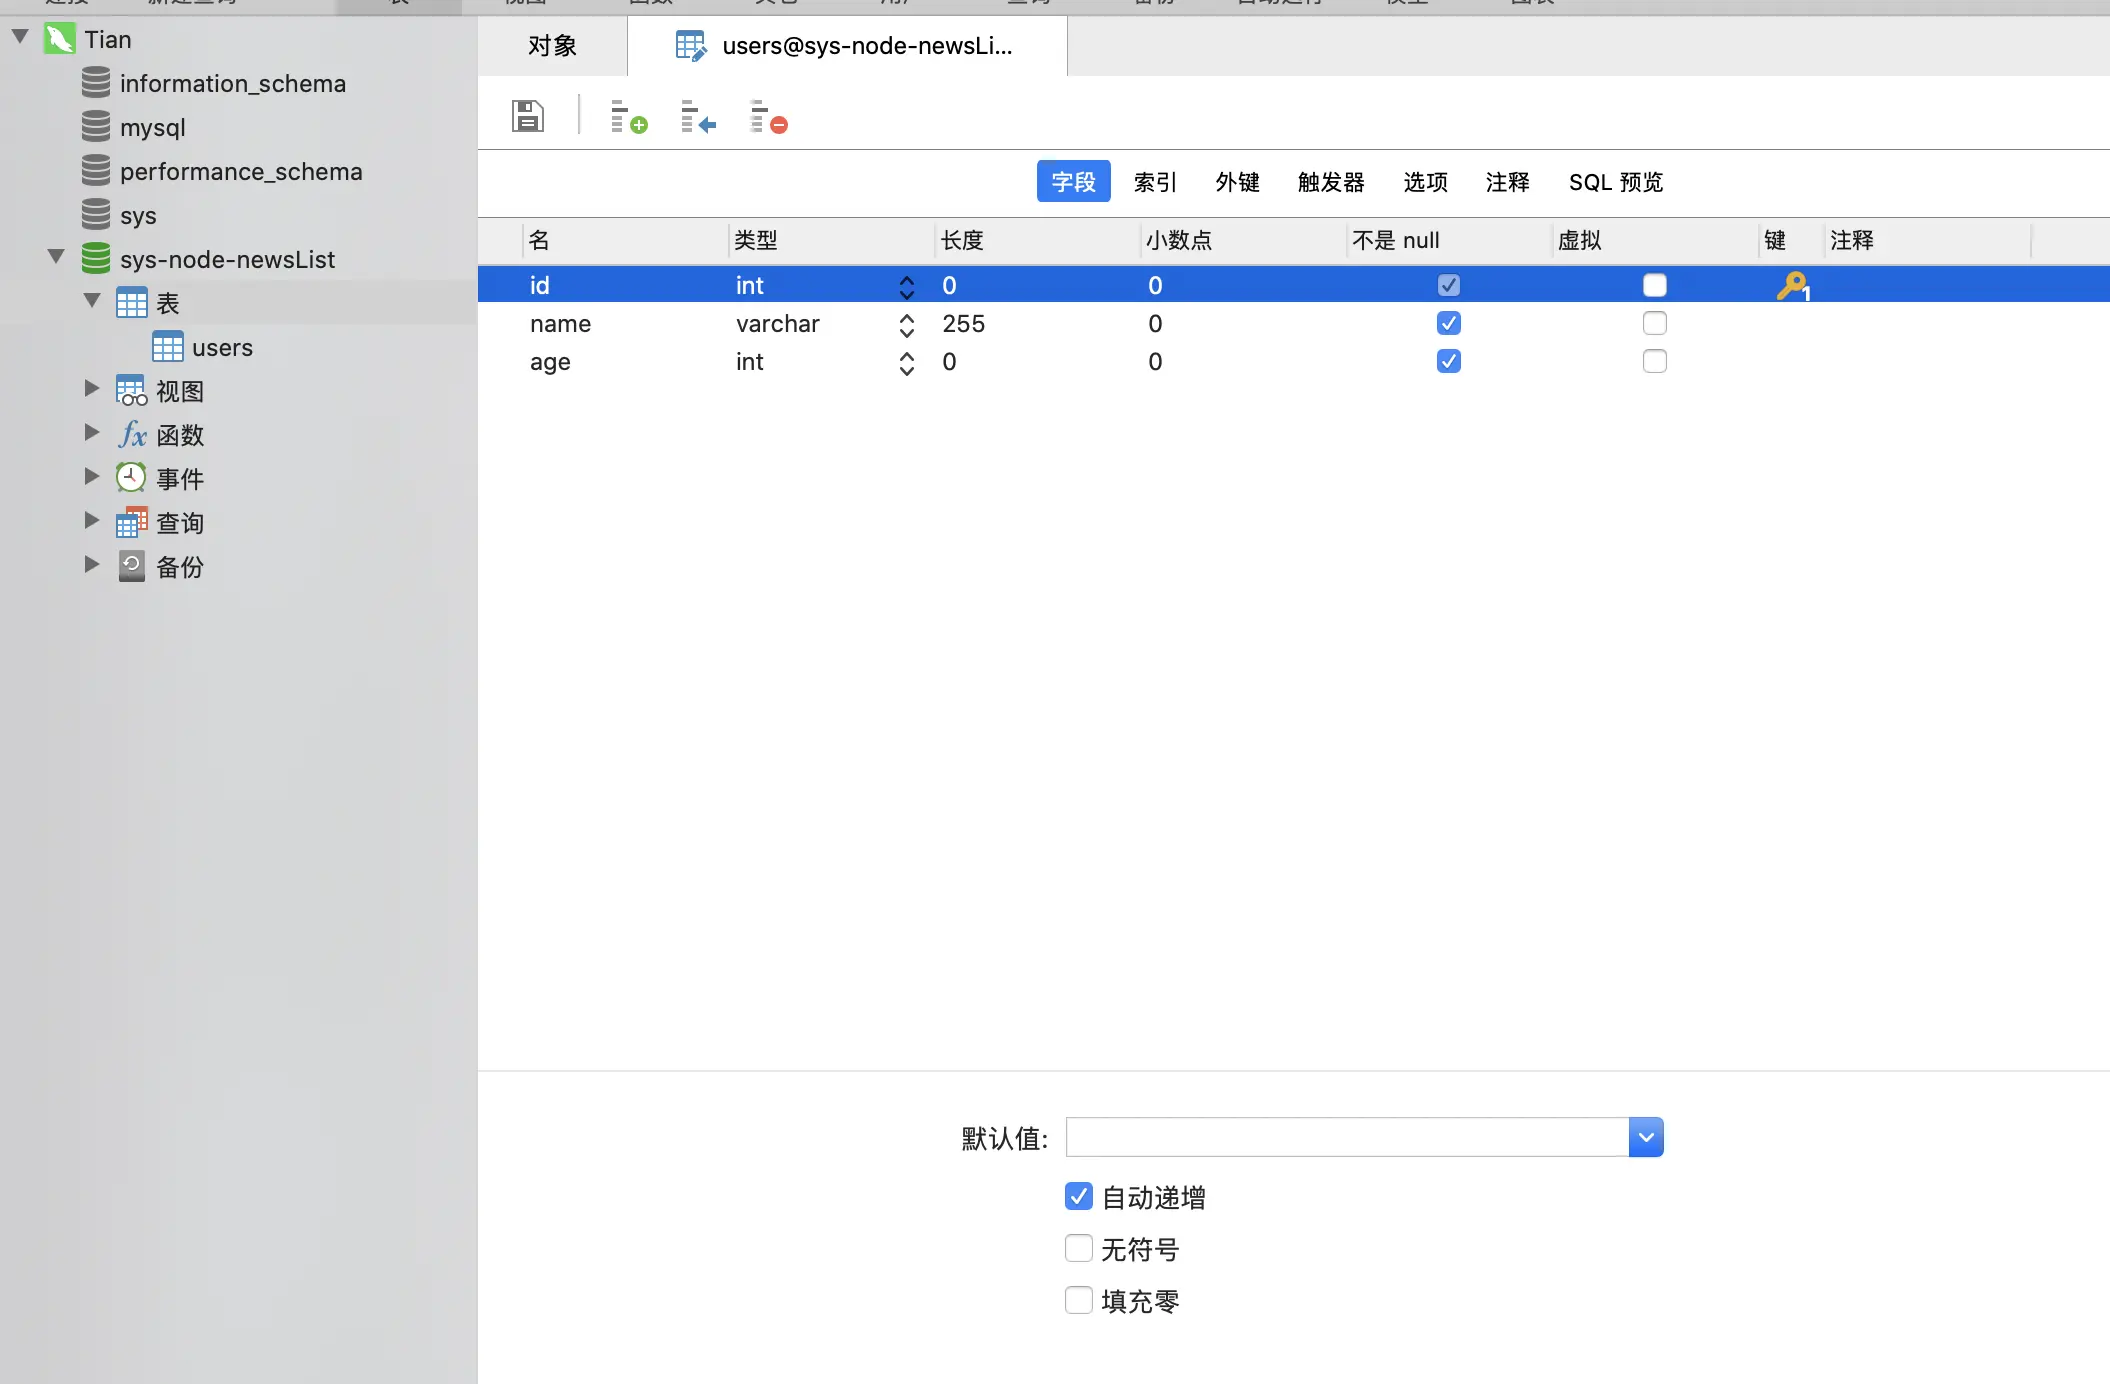
Task: Toggle the not null checkbox for the age field
Action: click(x=1448, y=361)
